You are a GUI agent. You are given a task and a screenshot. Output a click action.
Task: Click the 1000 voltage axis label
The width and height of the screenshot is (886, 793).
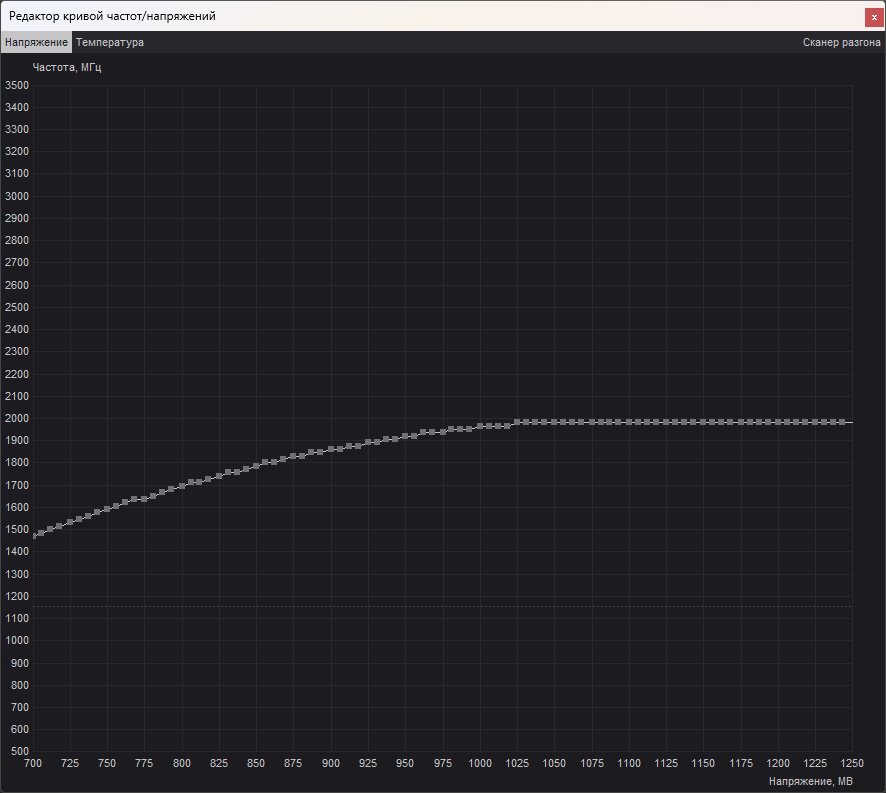pyautogui.click(x=480, y=763)
